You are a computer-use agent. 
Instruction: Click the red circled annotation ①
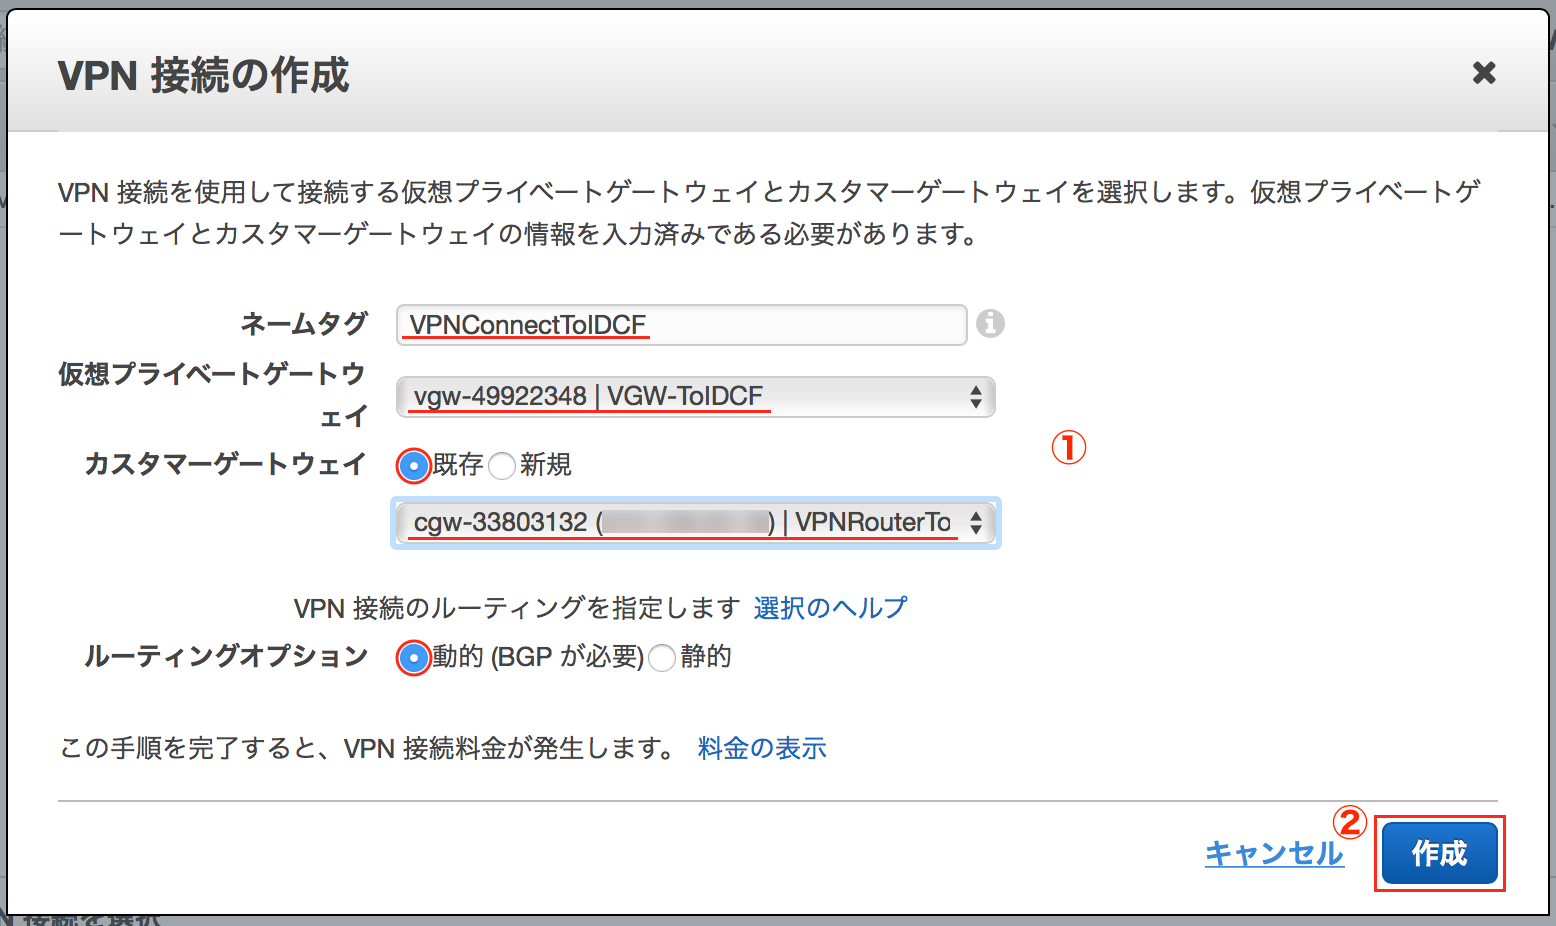pos(1070,449)
